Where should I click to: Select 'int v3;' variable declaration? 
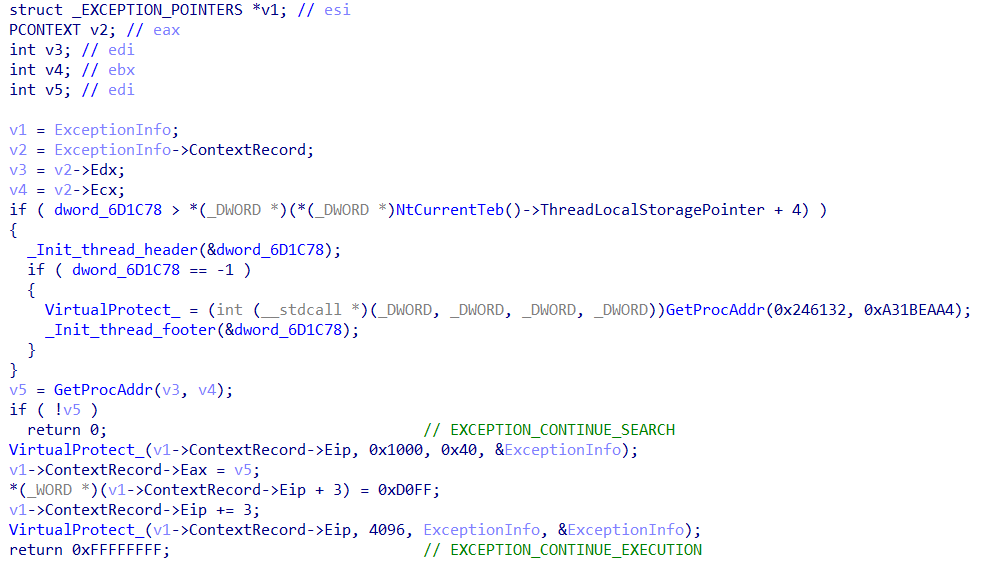[40, 50]
